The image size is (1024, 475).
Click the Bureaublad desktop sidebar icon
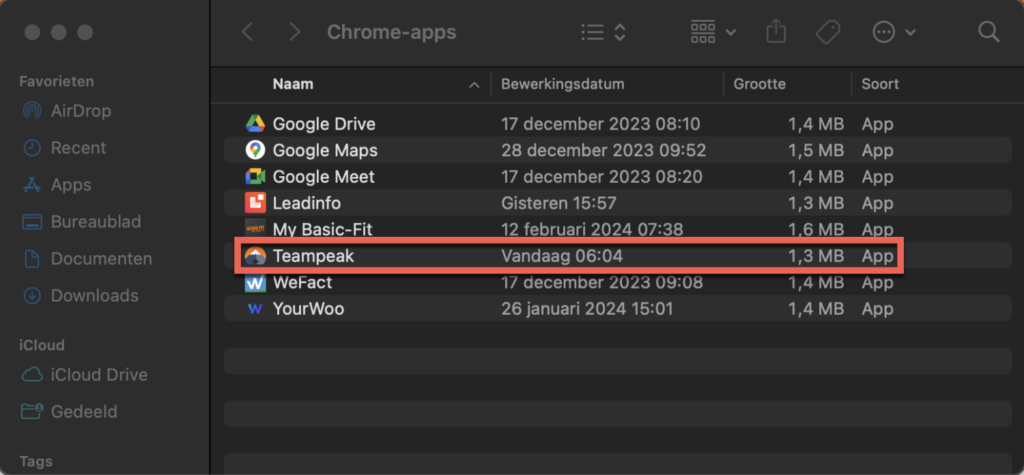tap(31, 222)
